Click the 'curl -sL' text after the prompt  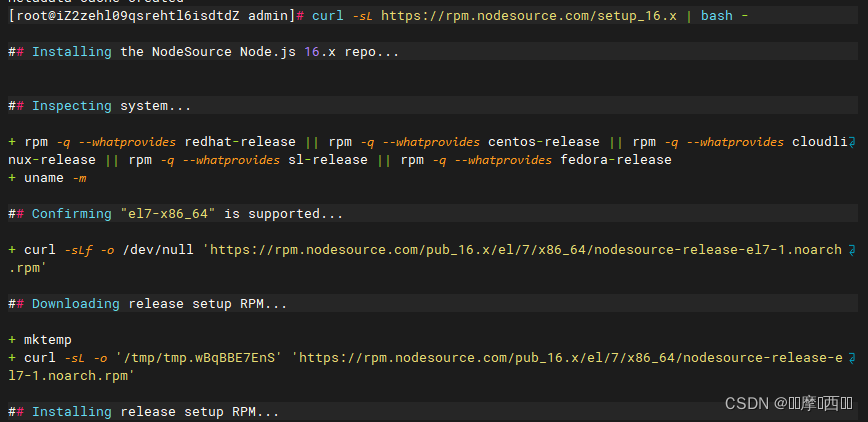(342, 16)
